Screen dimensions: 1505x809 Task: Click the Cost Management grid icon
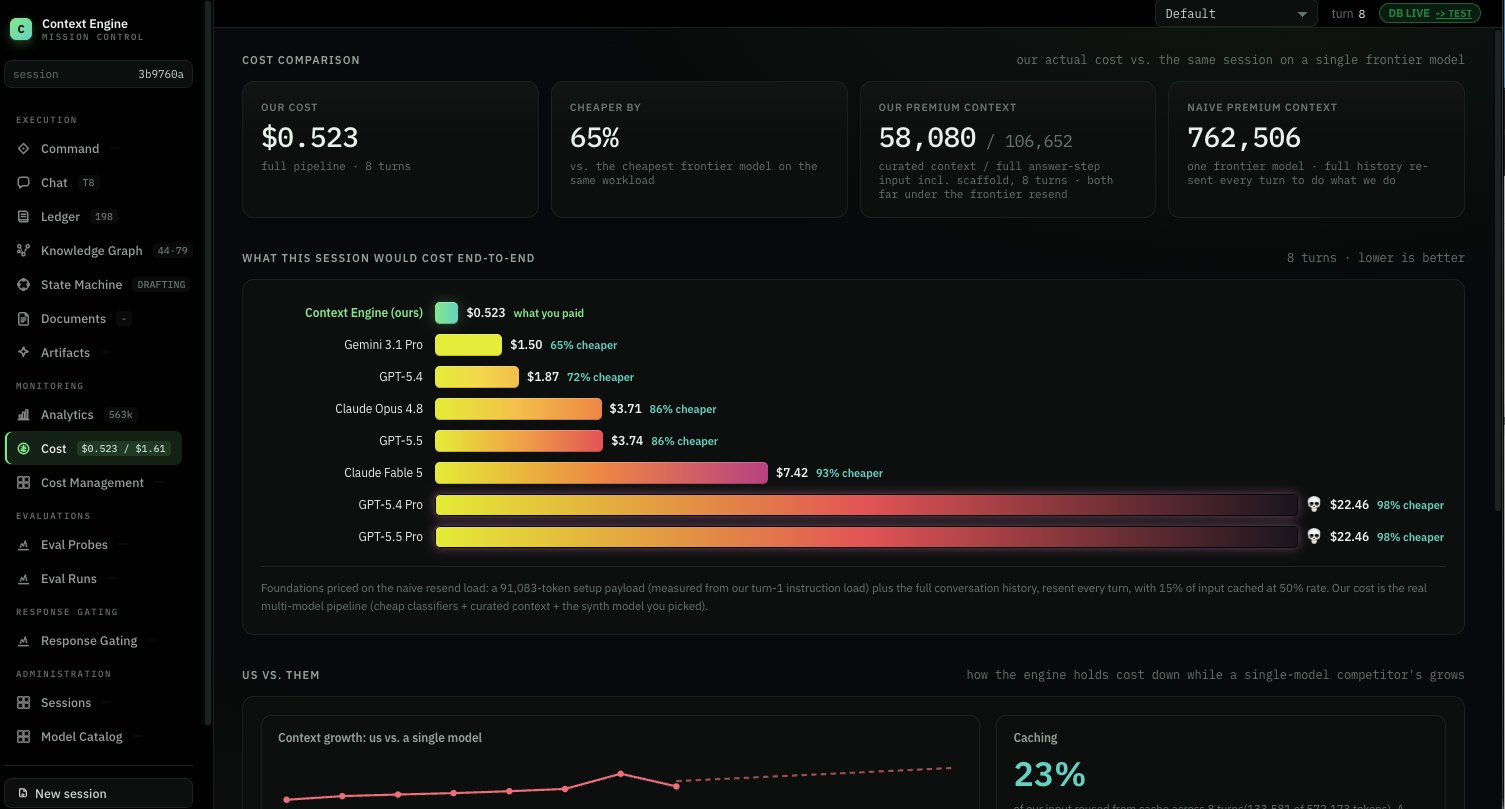(x=24, y=483)
